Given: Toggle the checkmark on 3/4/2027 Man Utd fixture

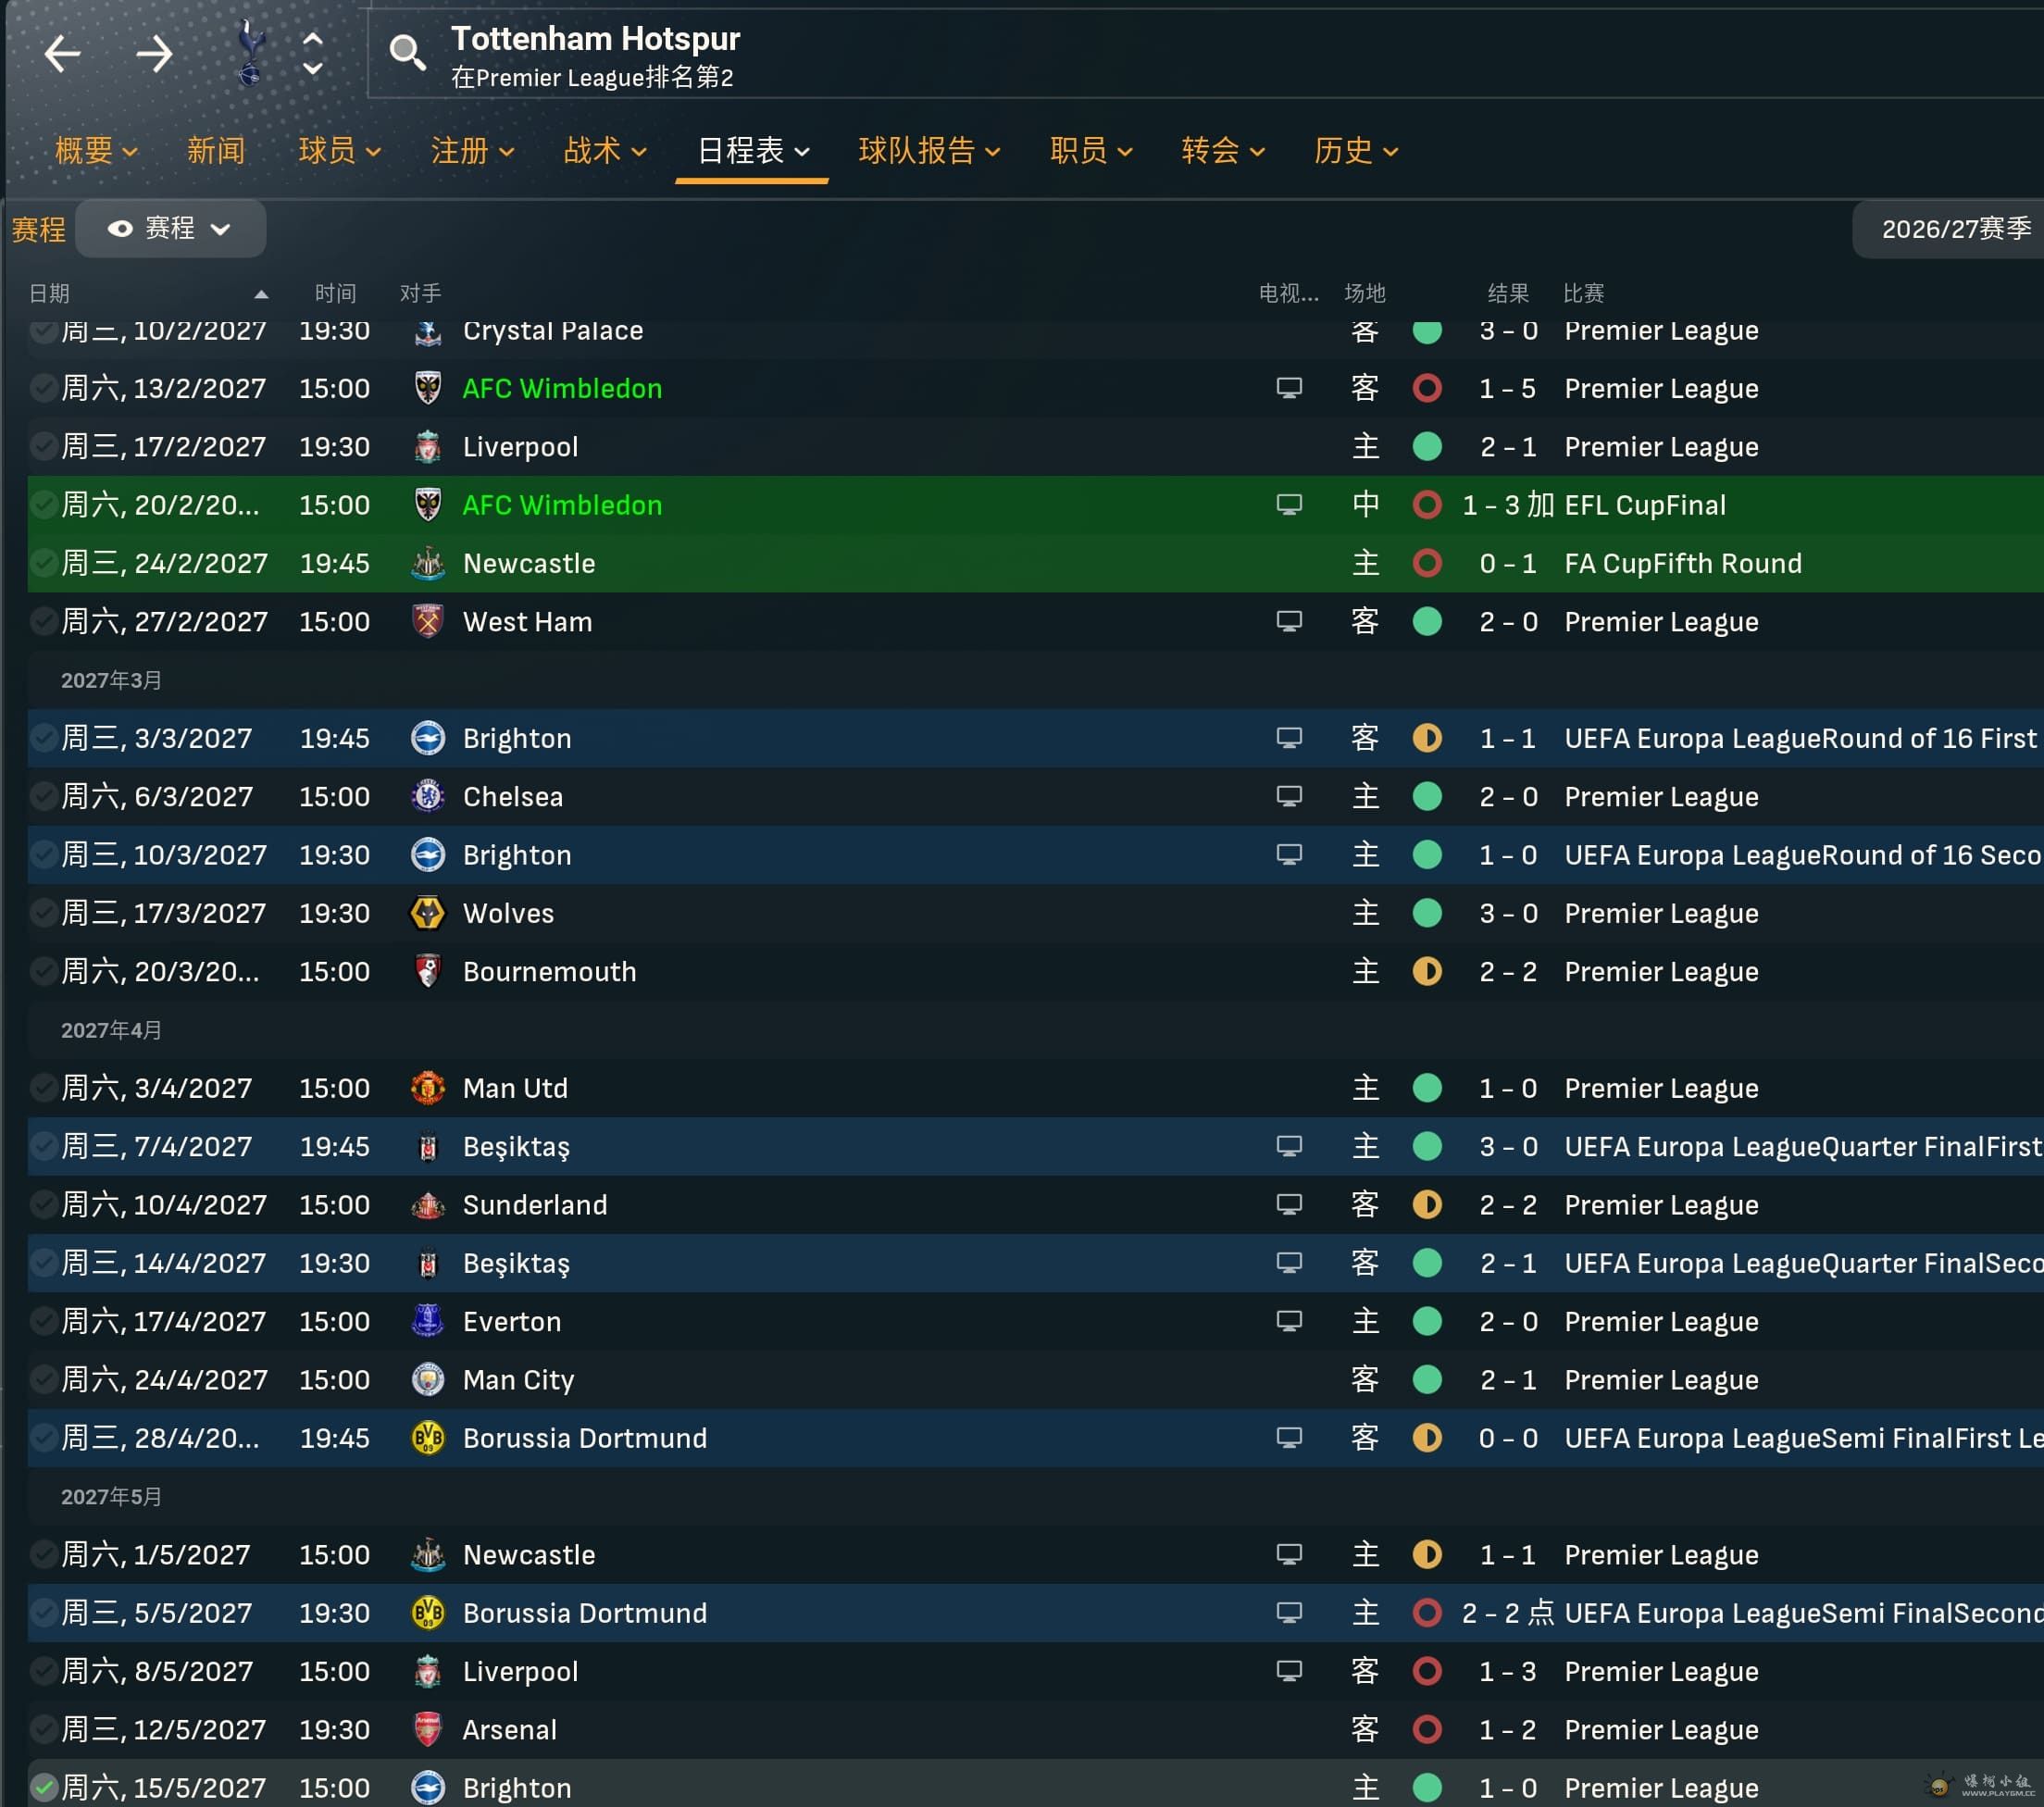Looking at the screenshot, I should tap(44, 1088).
